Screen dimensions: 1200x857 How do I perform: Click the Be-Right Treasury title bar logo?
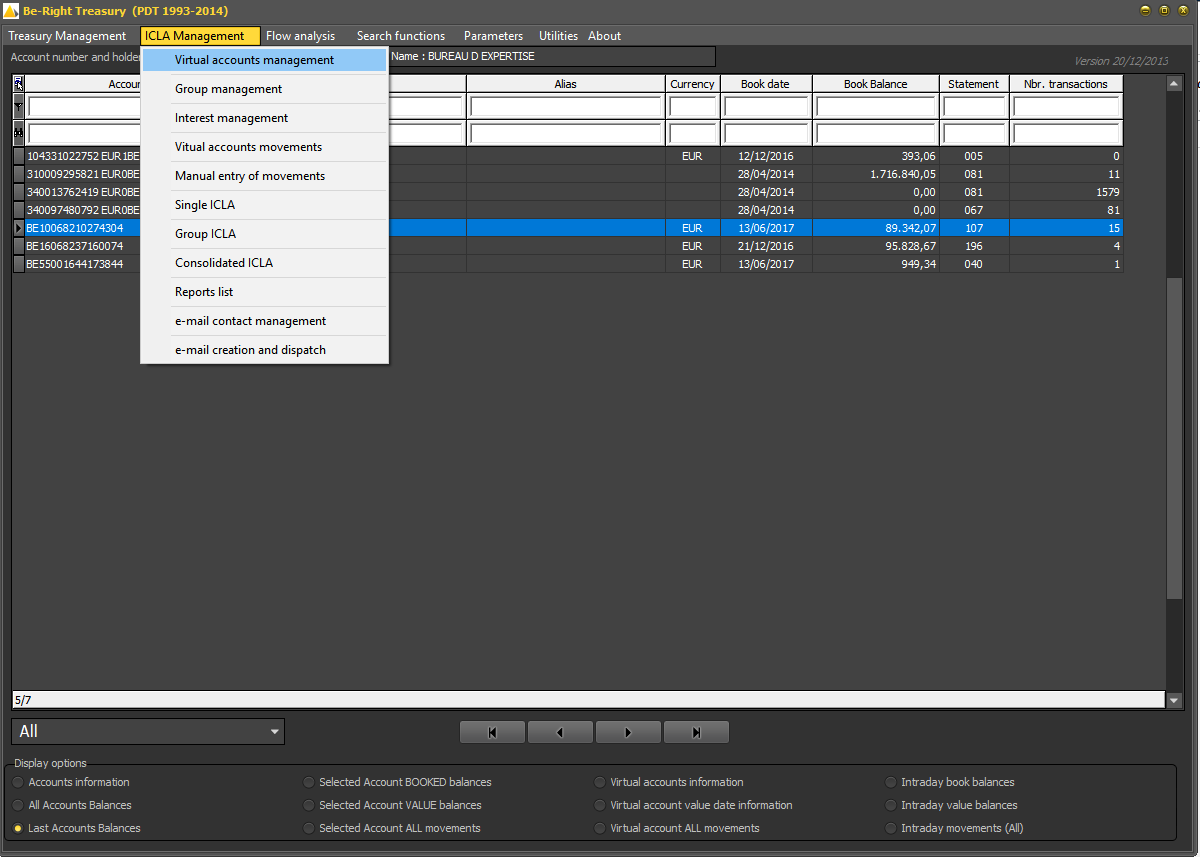tap(11, 11)
